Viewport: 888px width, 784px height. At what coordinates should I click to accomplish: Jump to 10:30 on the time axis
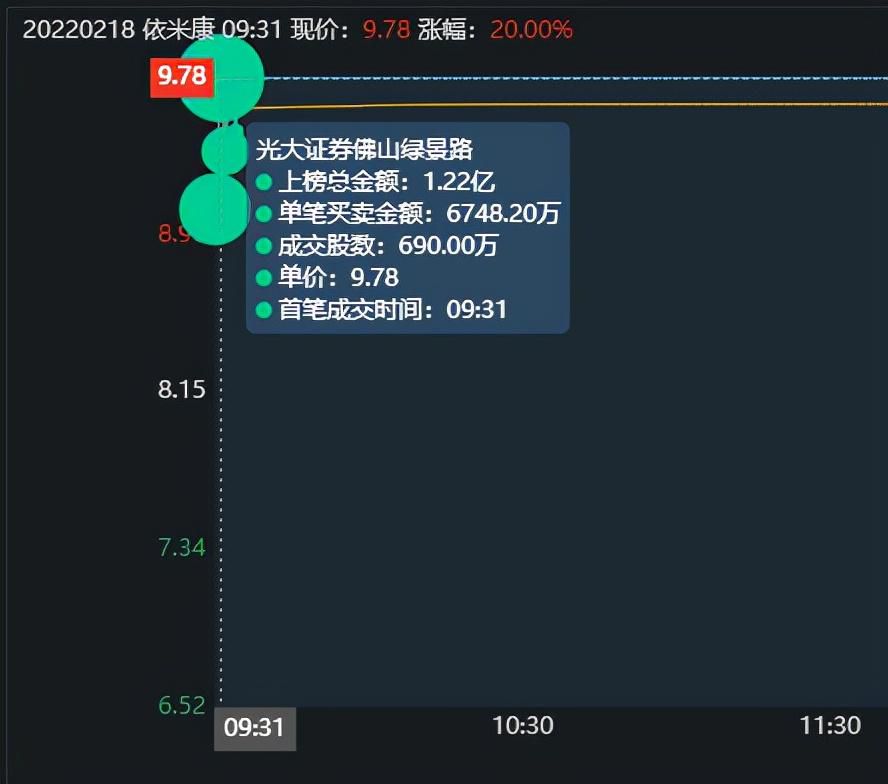tap(522, 725)
